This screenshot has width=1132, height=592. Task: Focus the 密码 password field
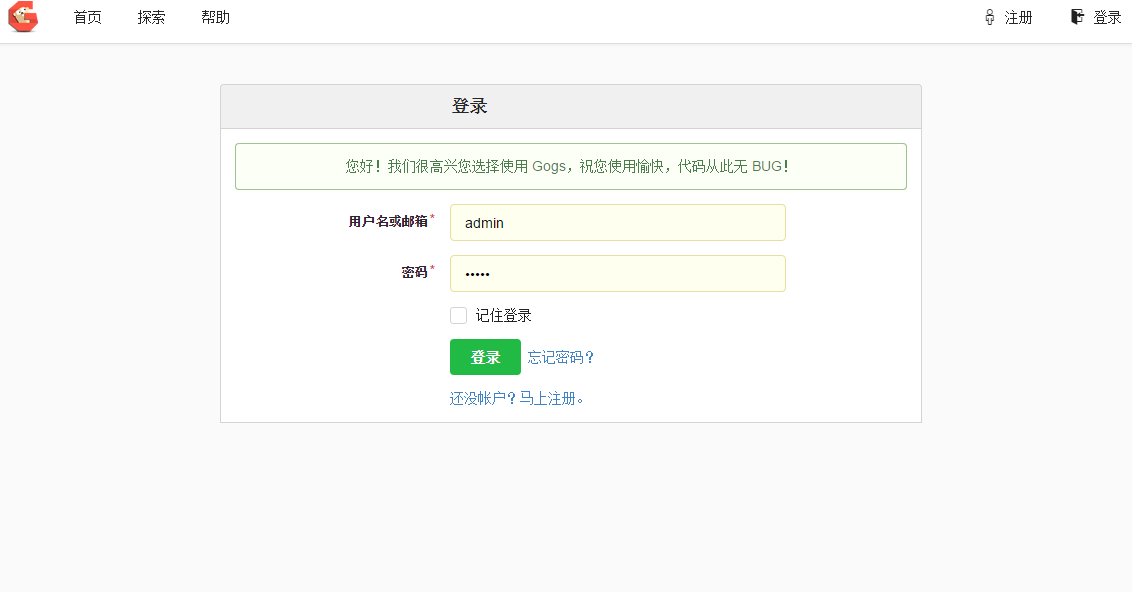pyautogui.click(x=617, y=274)
